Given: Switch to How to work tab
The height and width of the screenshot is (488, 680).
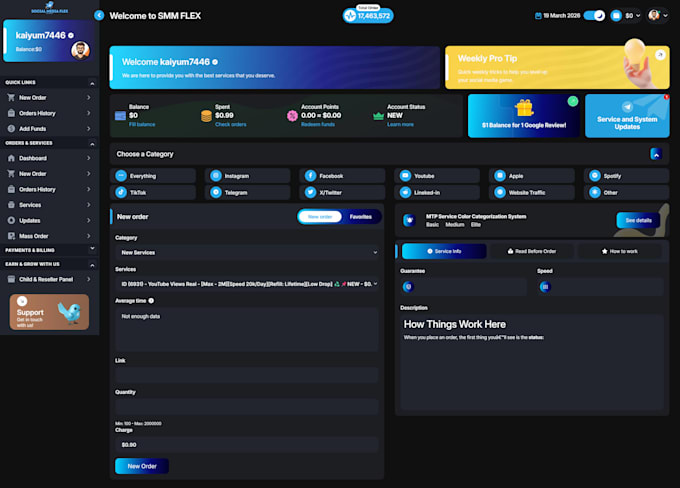Looking at the screenshot, I should [x=619, y=251].
